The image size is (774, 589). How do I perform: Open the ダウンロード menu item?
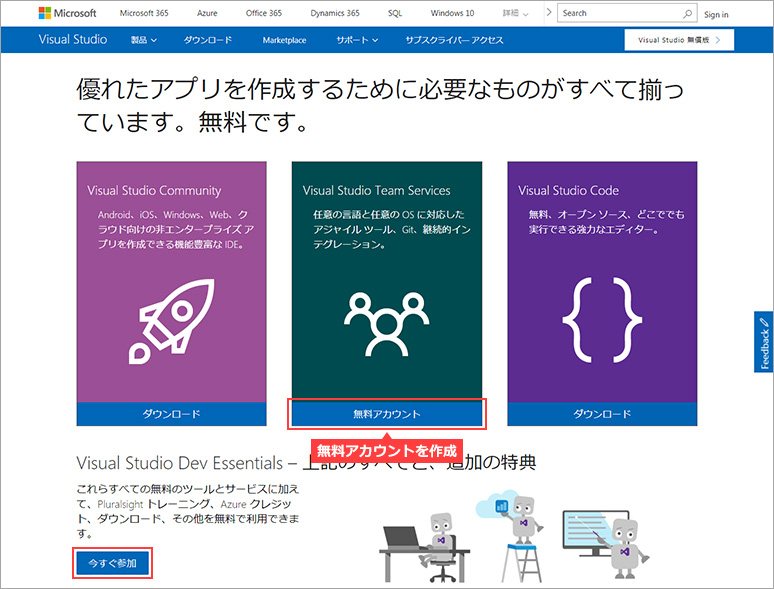[208, 40]
